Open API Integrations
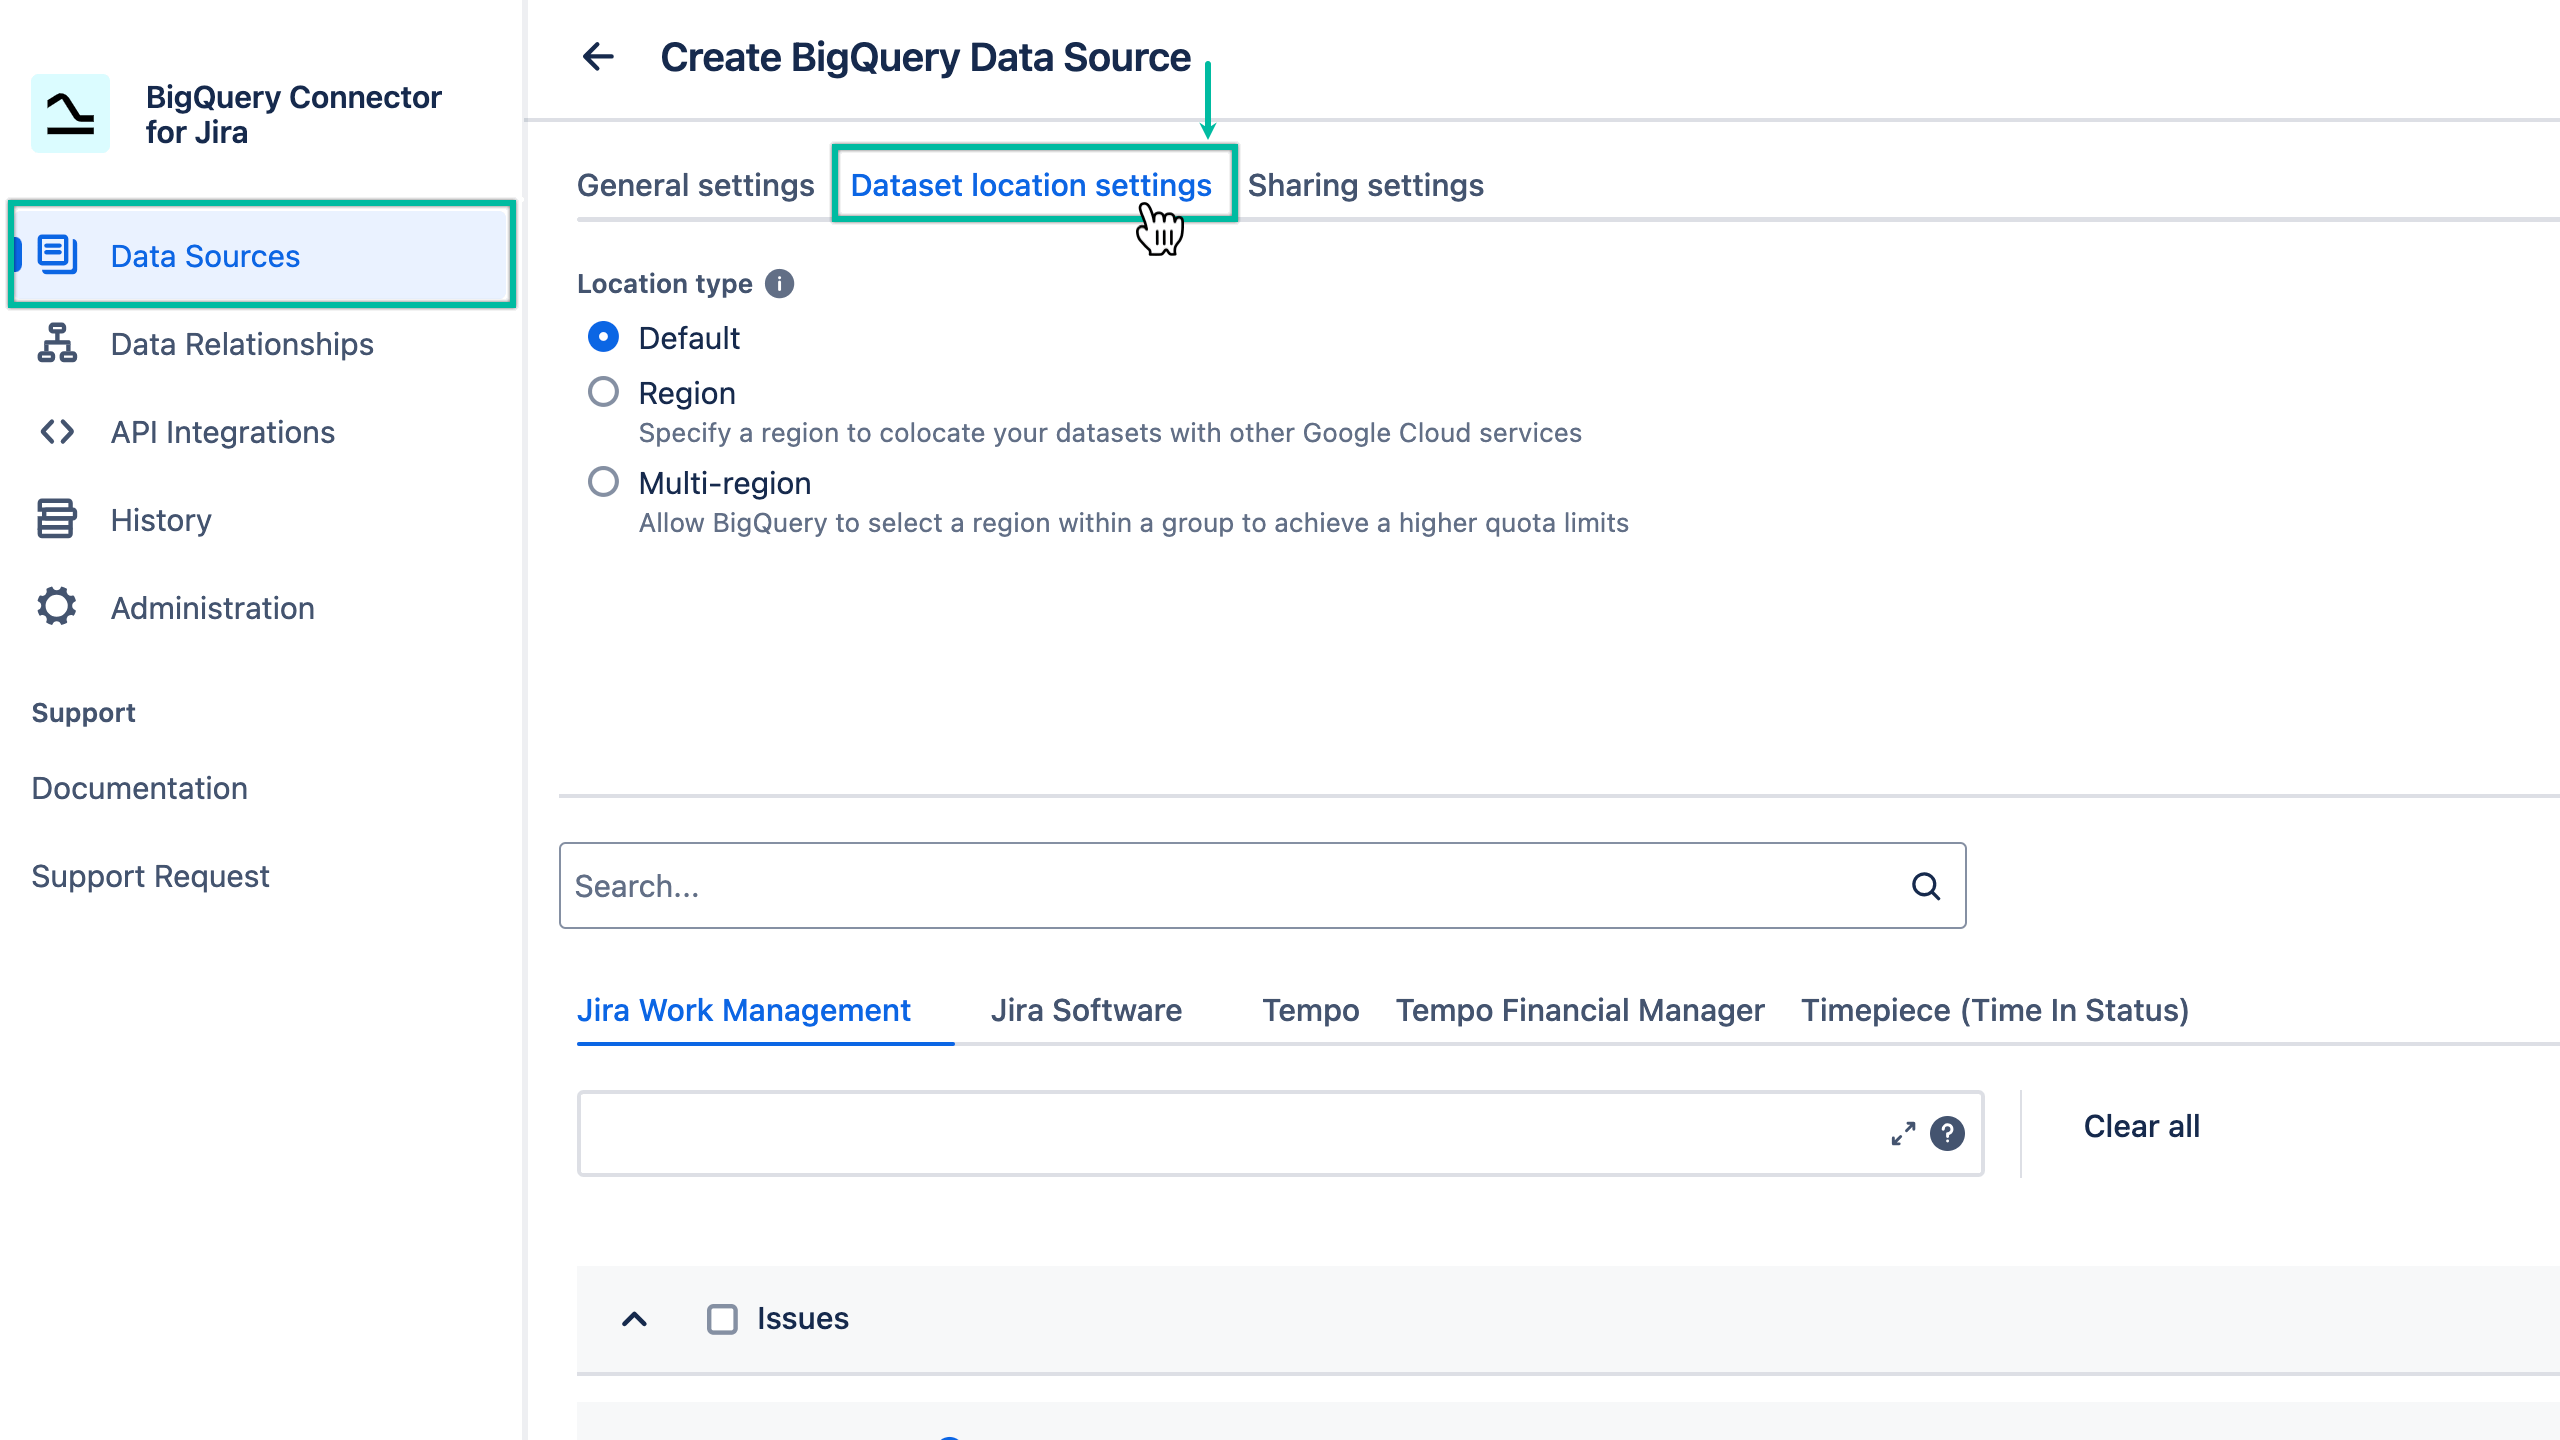 pos(222,432)
